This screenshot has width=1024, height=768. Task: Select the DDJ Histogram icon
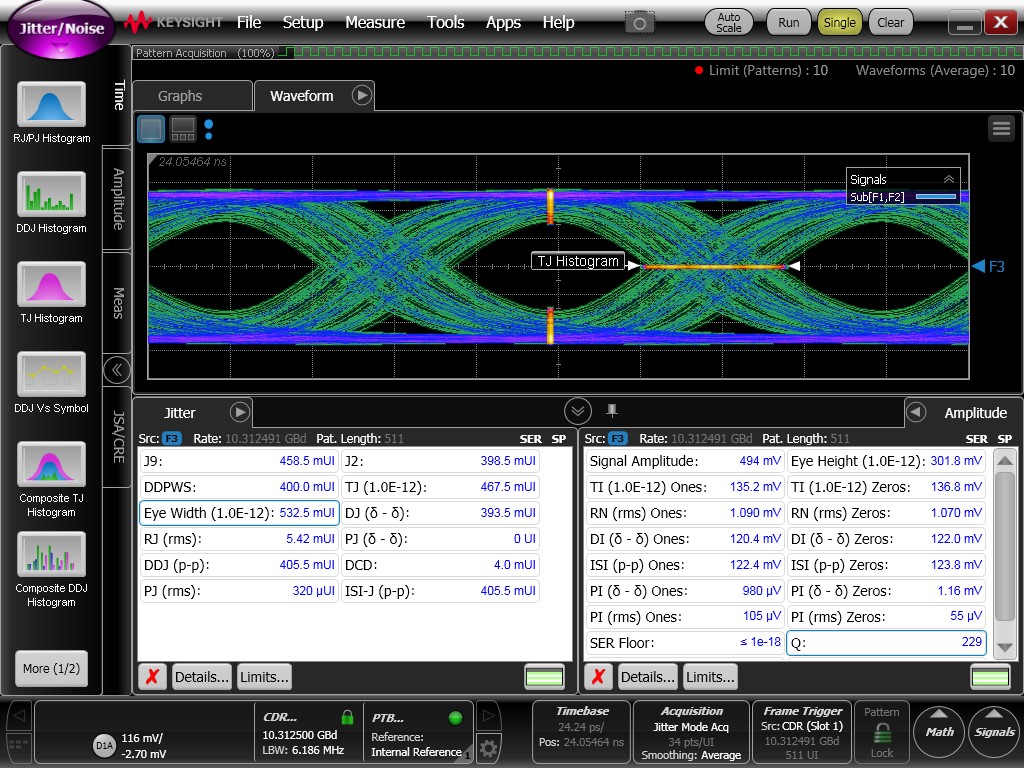(51, 195)
